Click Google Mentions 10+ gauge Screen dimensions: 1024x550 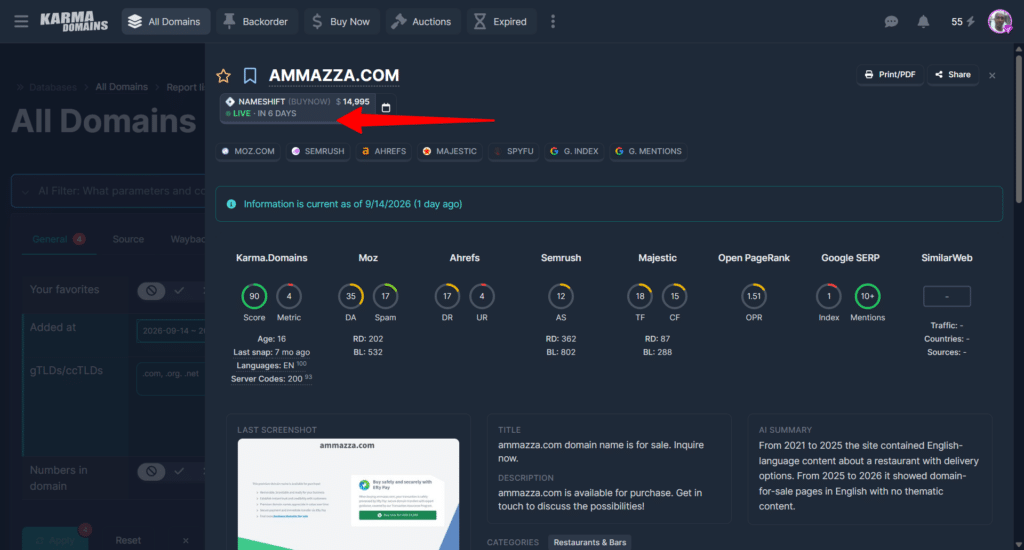click(x=867, y=297)
